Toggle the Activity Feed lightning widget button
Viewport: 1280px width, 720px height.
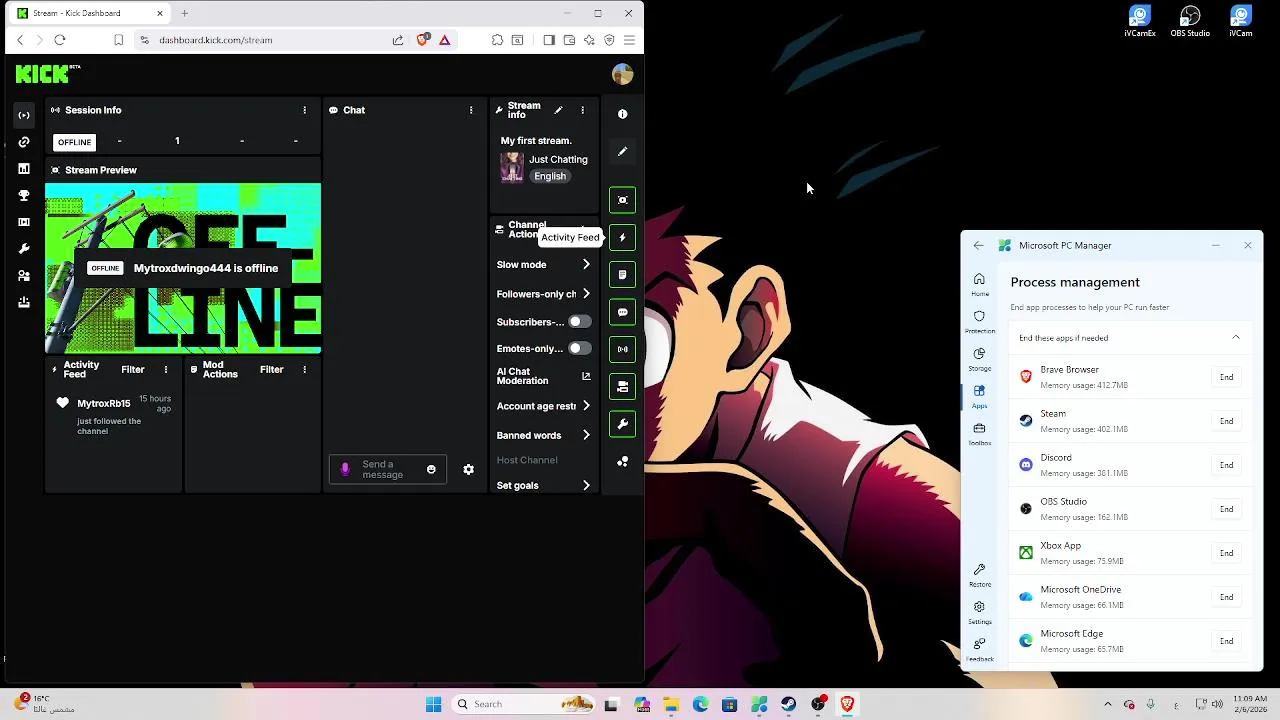click(622, 238)
